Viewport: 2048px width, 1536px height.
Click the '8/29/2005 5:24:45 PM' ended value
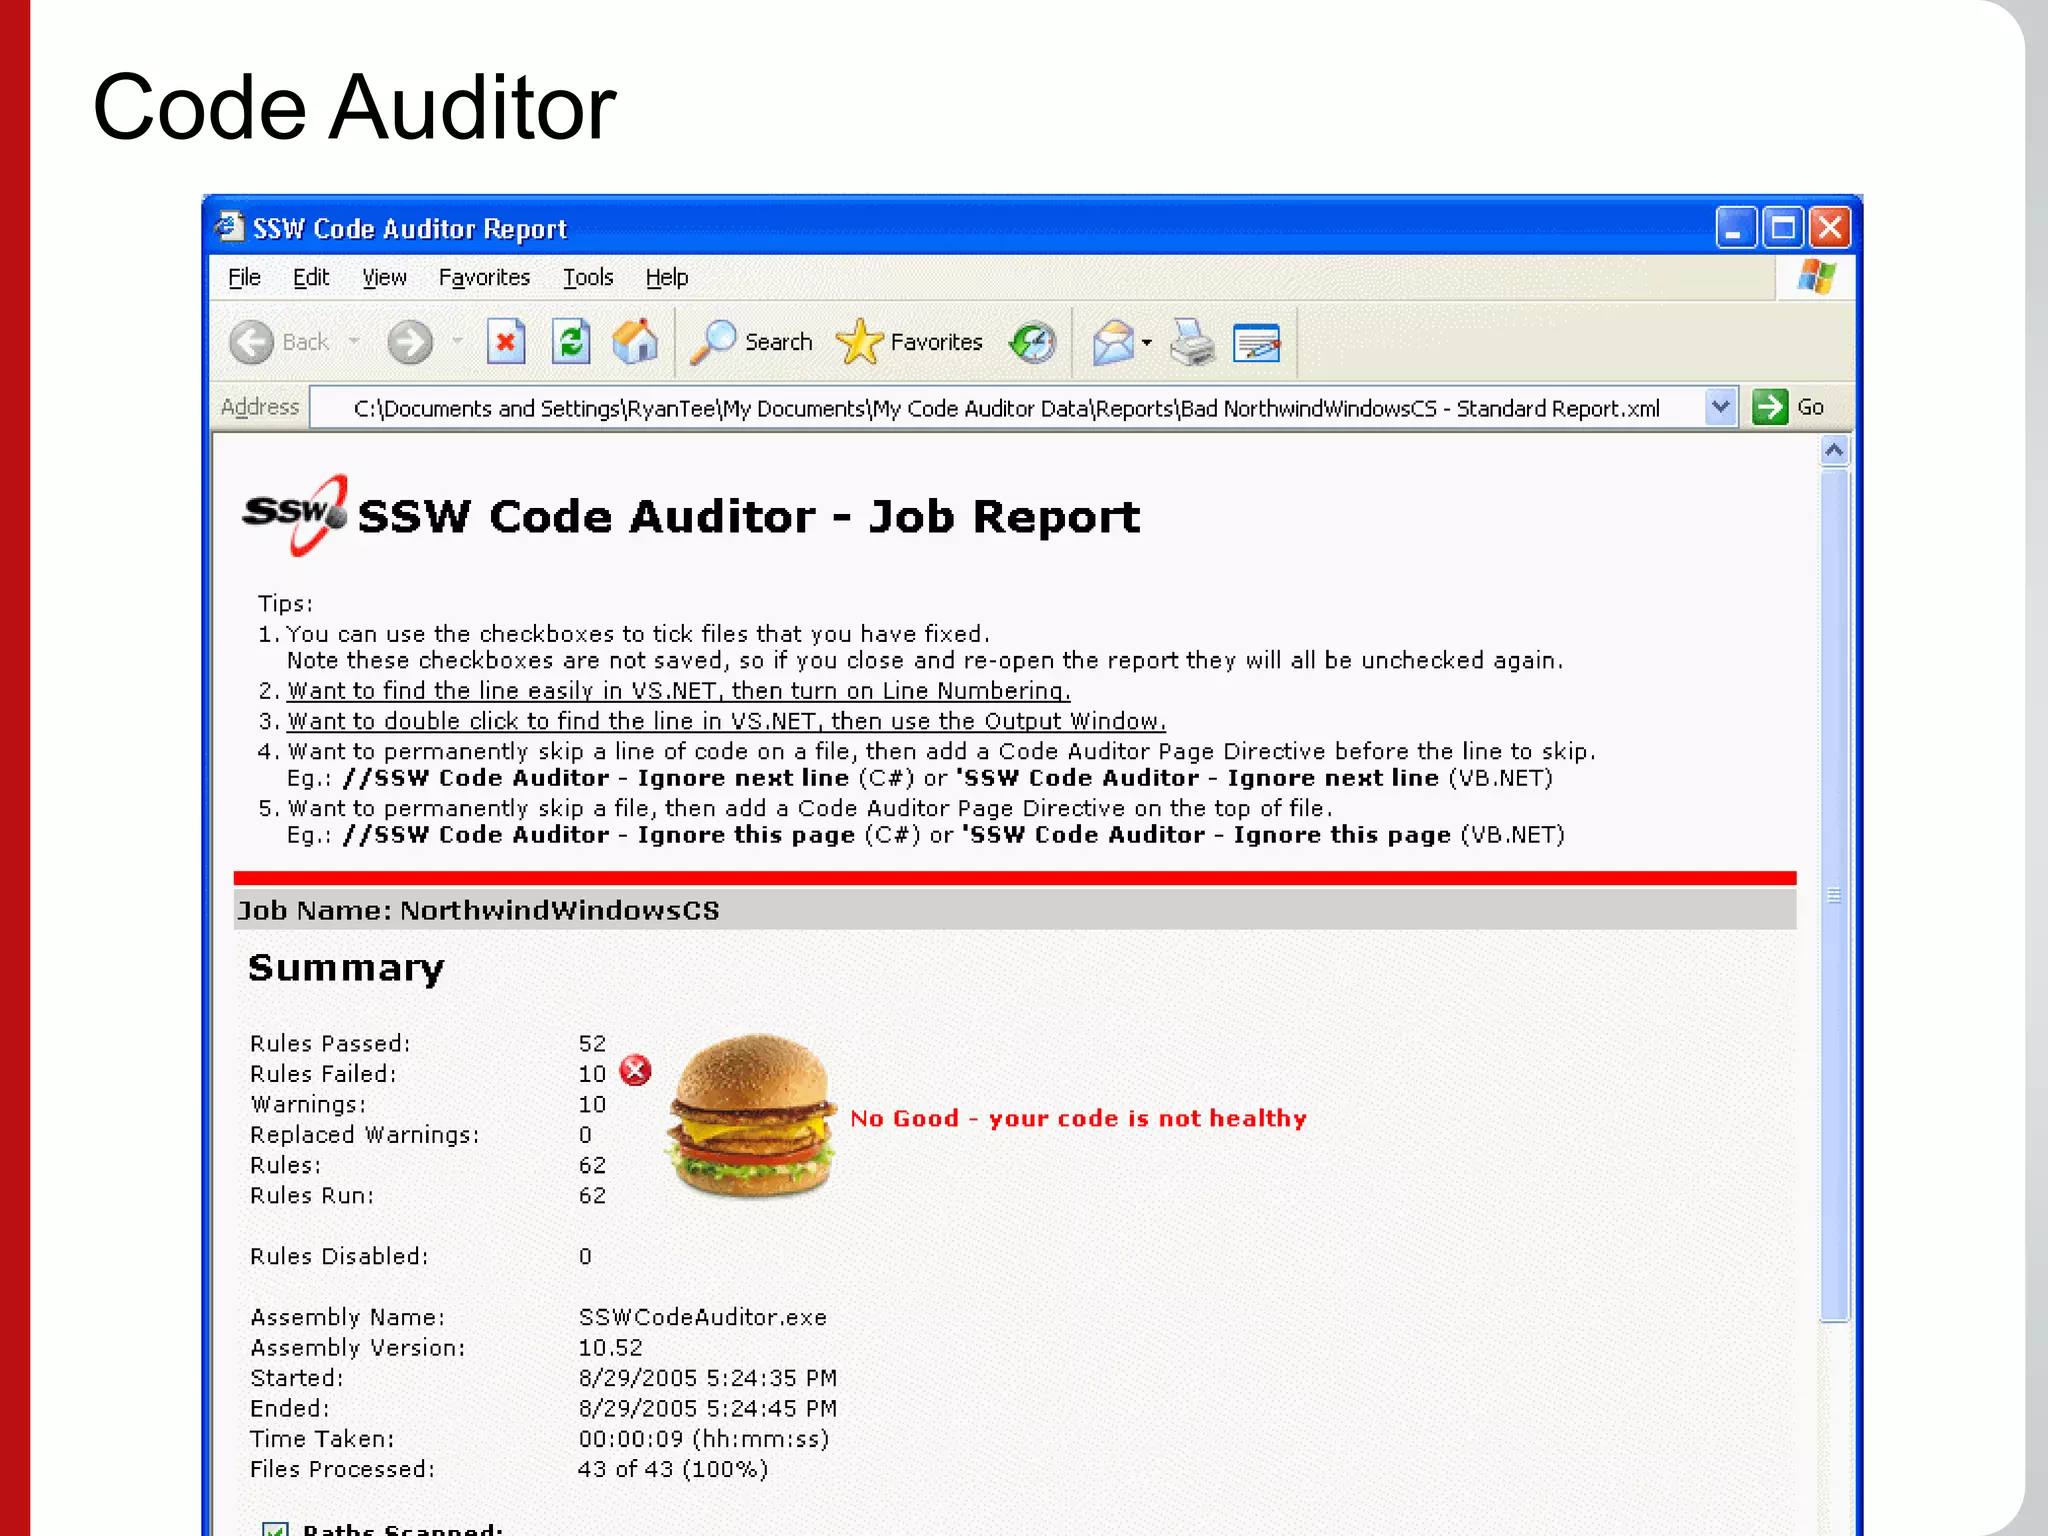707,1408
